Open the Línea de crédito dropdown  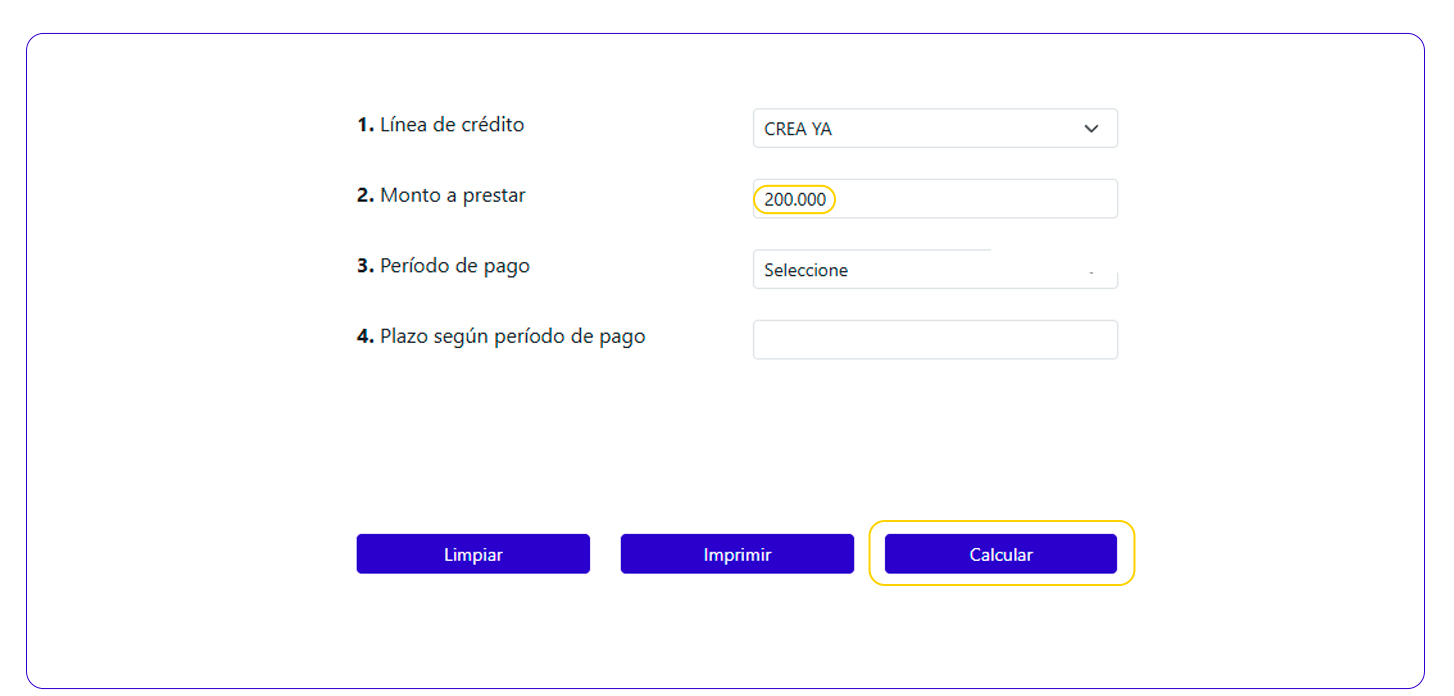[x=934, y=129]
